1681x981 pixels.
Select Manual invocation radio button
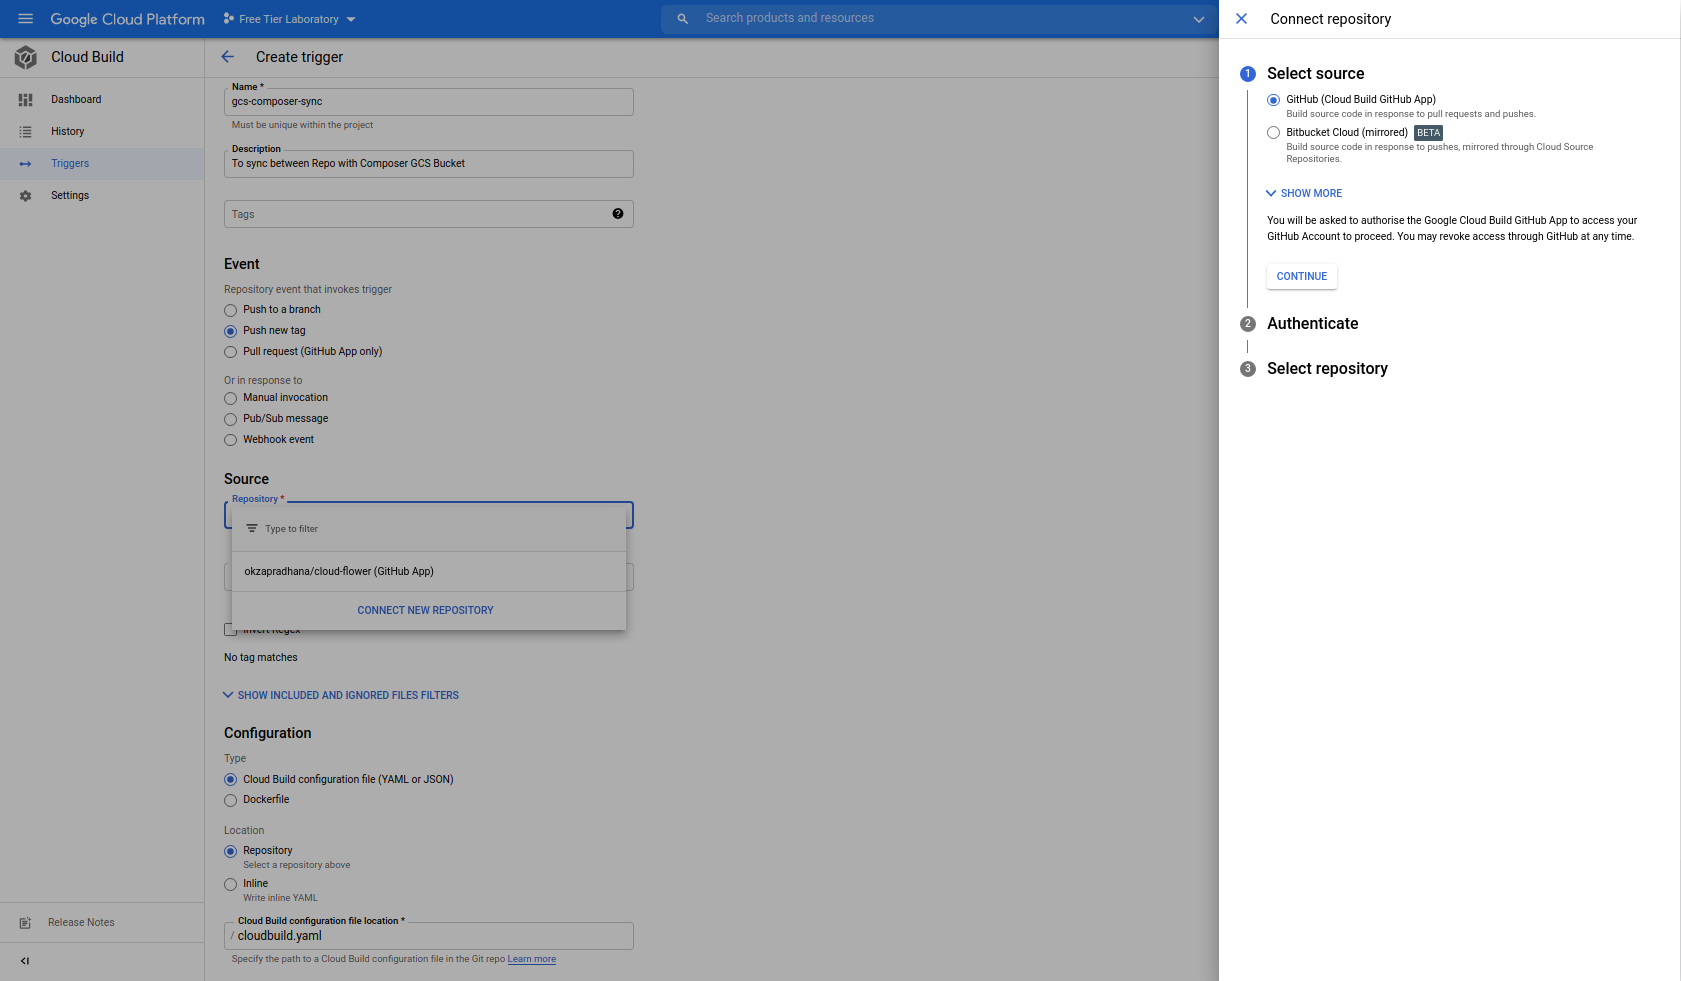coord(231,399)
